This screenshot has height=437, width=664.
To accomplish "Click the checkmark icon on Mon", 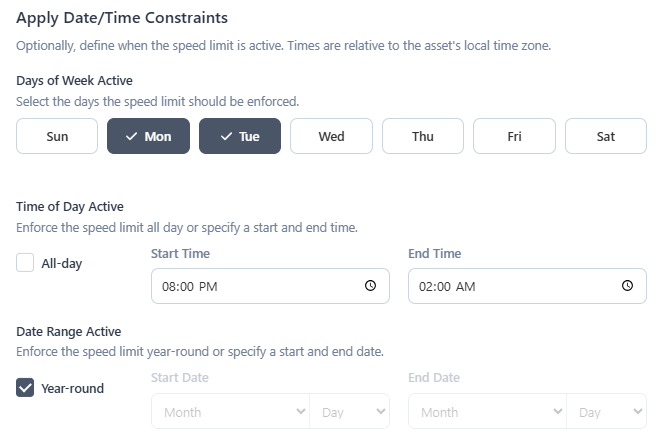I will [132, 136].
